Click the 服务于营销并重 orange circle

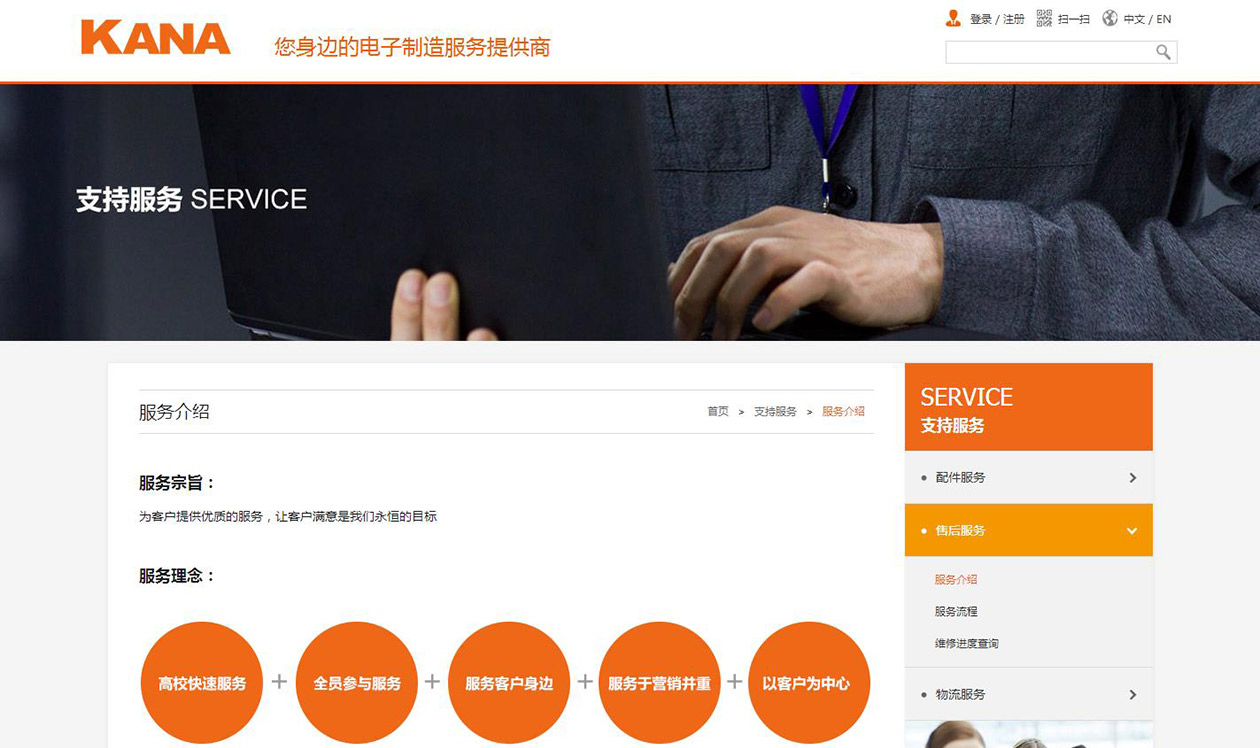coord(659,683)
